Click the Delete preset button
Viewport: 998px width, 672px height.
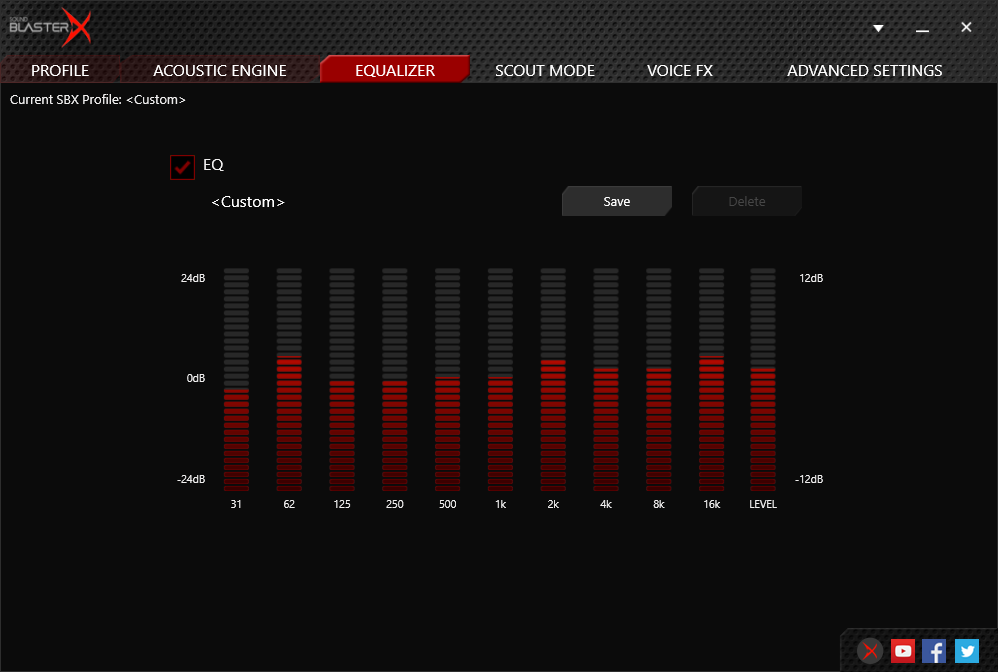746,201
